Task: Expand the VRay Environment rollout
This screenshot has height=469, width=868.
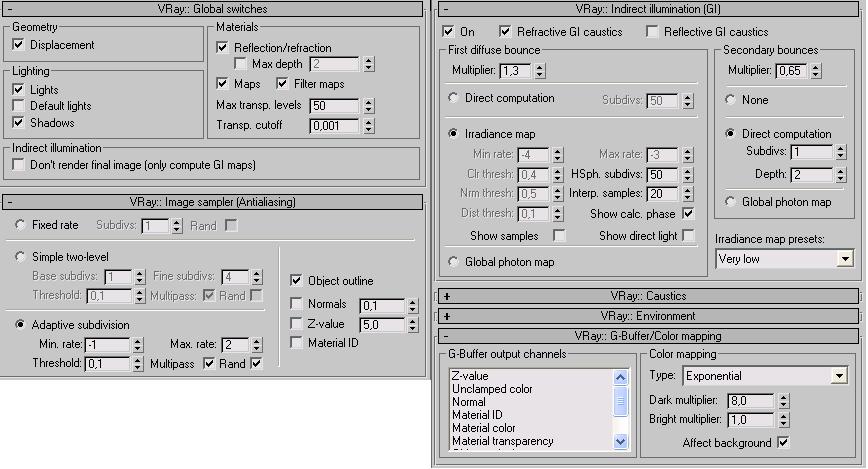Action: coord(648,316)
